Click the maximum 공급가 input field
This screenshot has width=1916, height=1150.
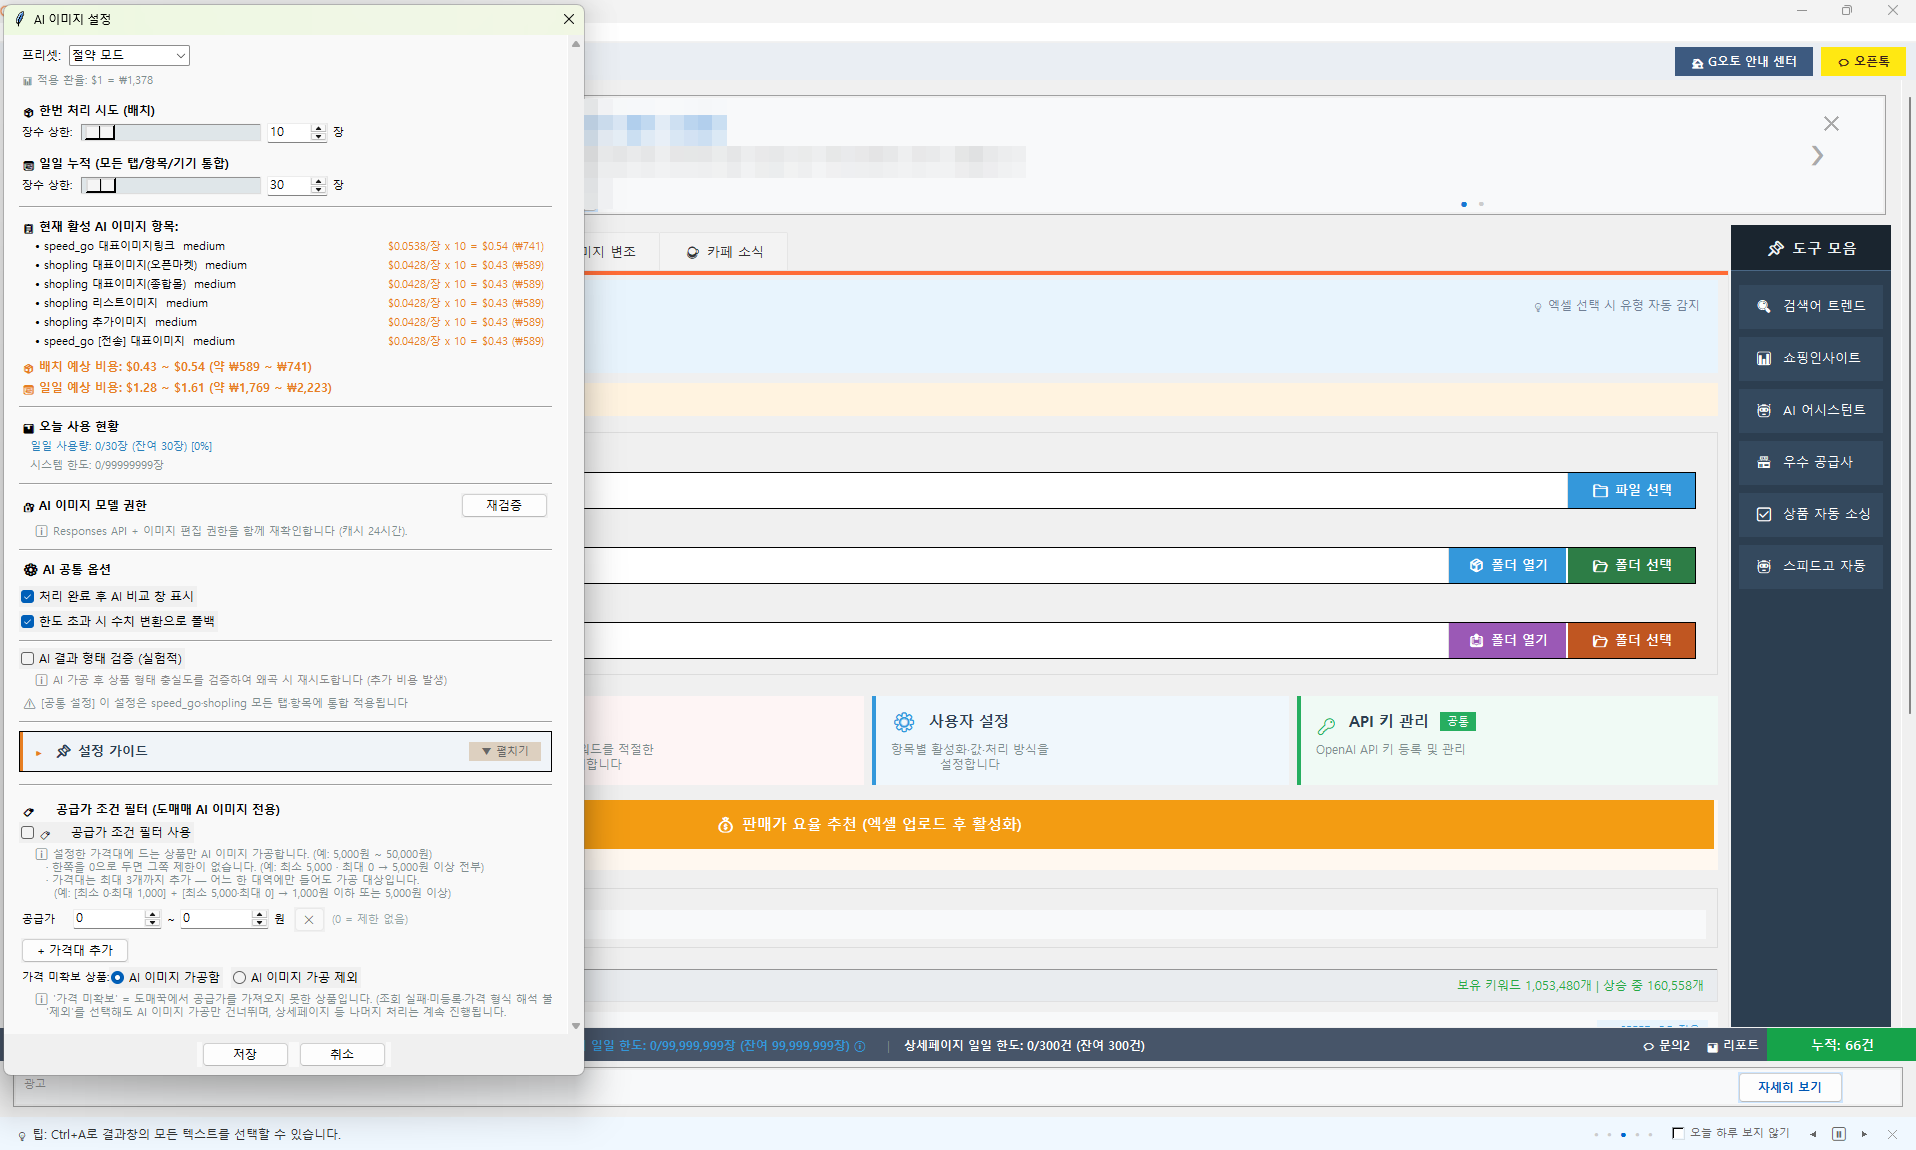[217, 918]
